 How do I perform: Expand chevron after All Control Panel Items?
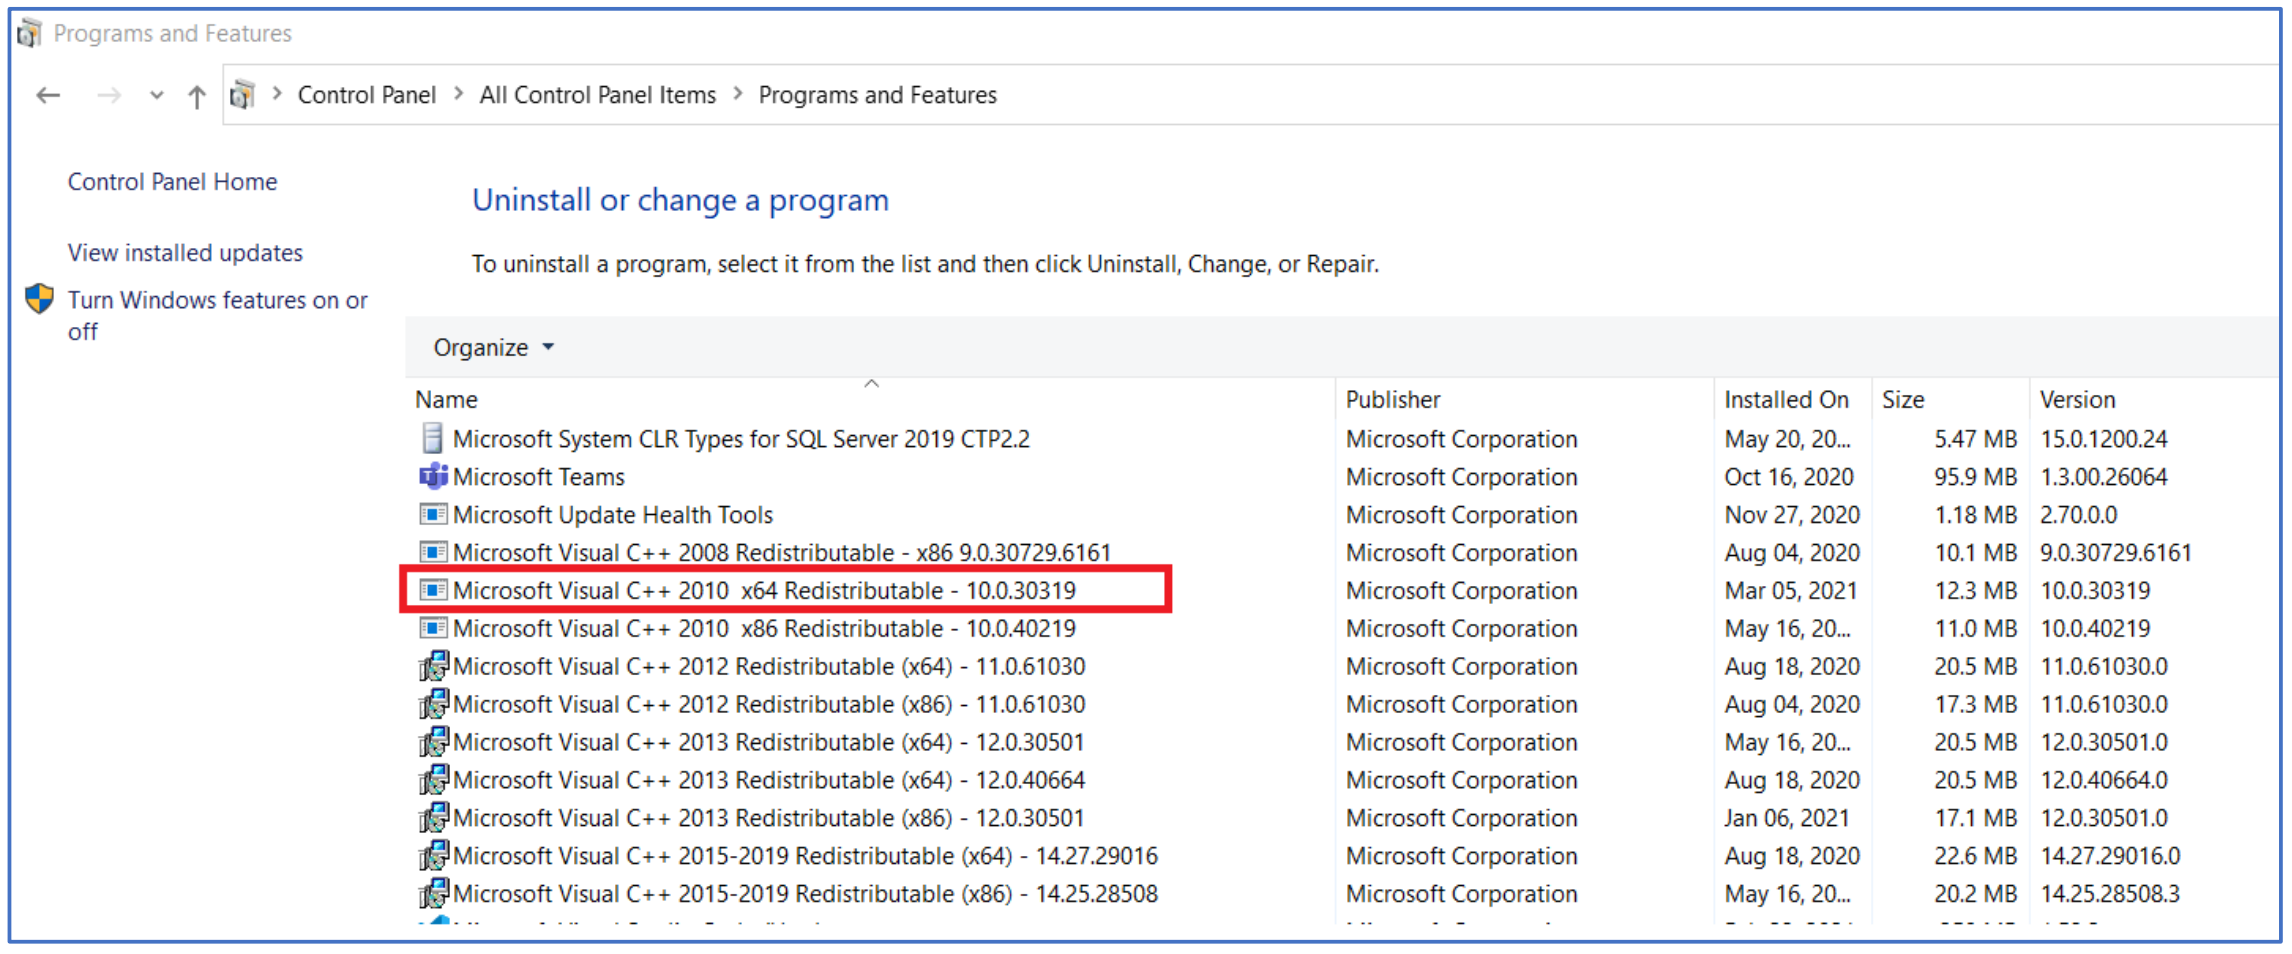(x=738, y=94)
